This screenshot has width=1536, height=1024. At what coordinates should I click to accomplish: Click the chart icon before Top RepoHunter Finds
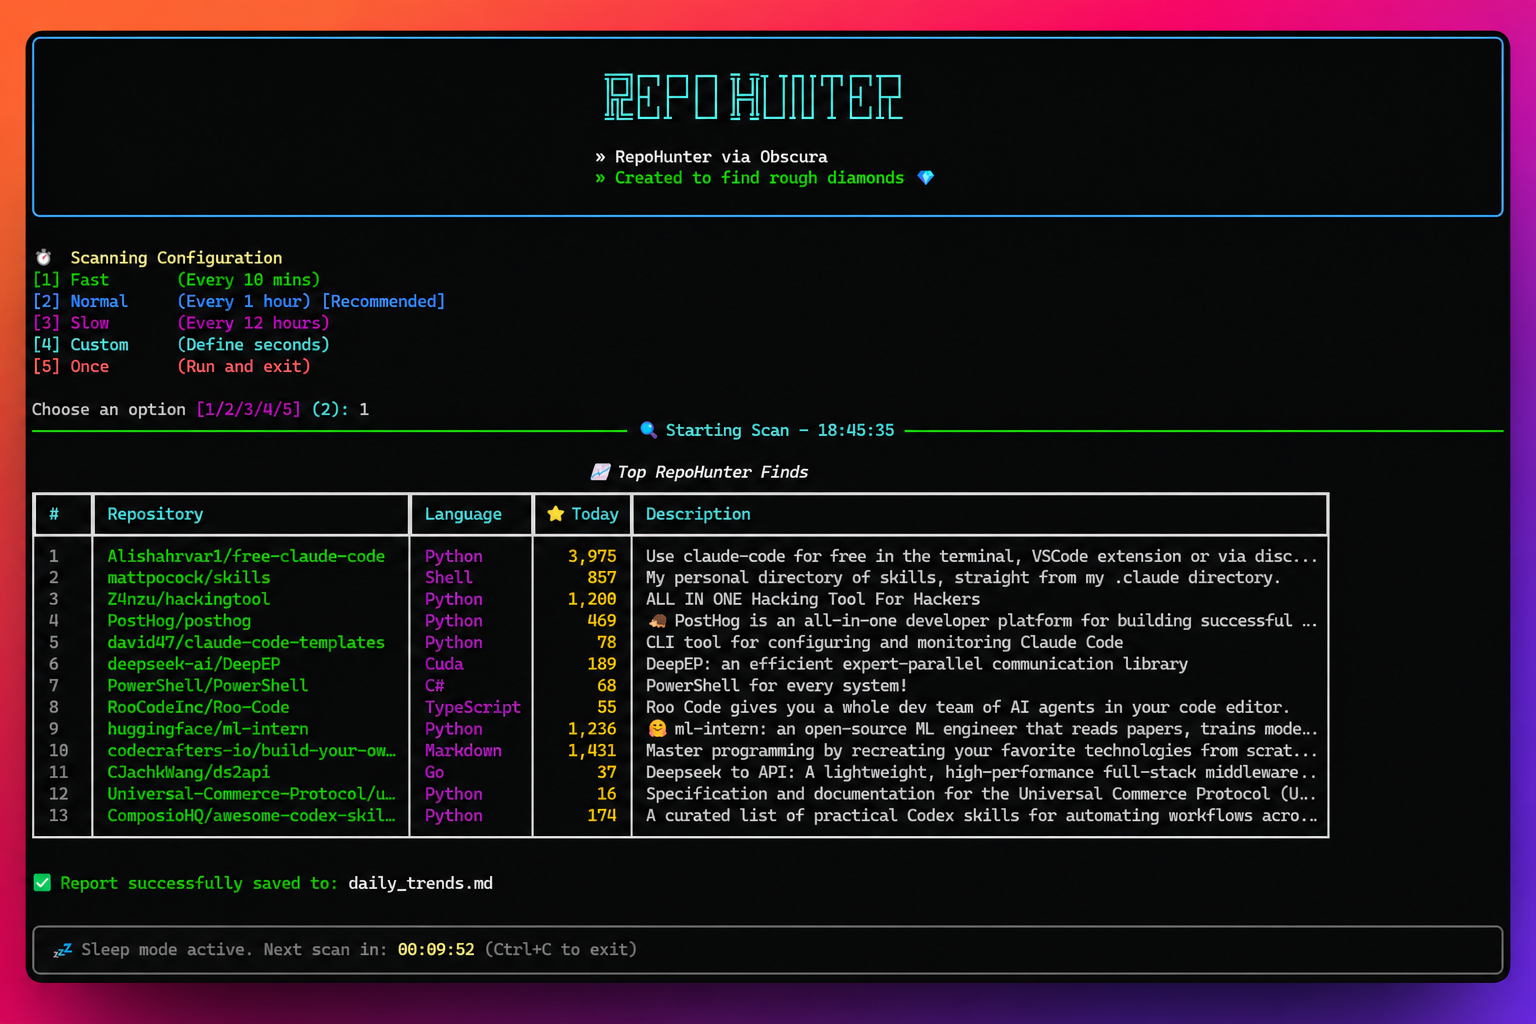click(600, 472)
